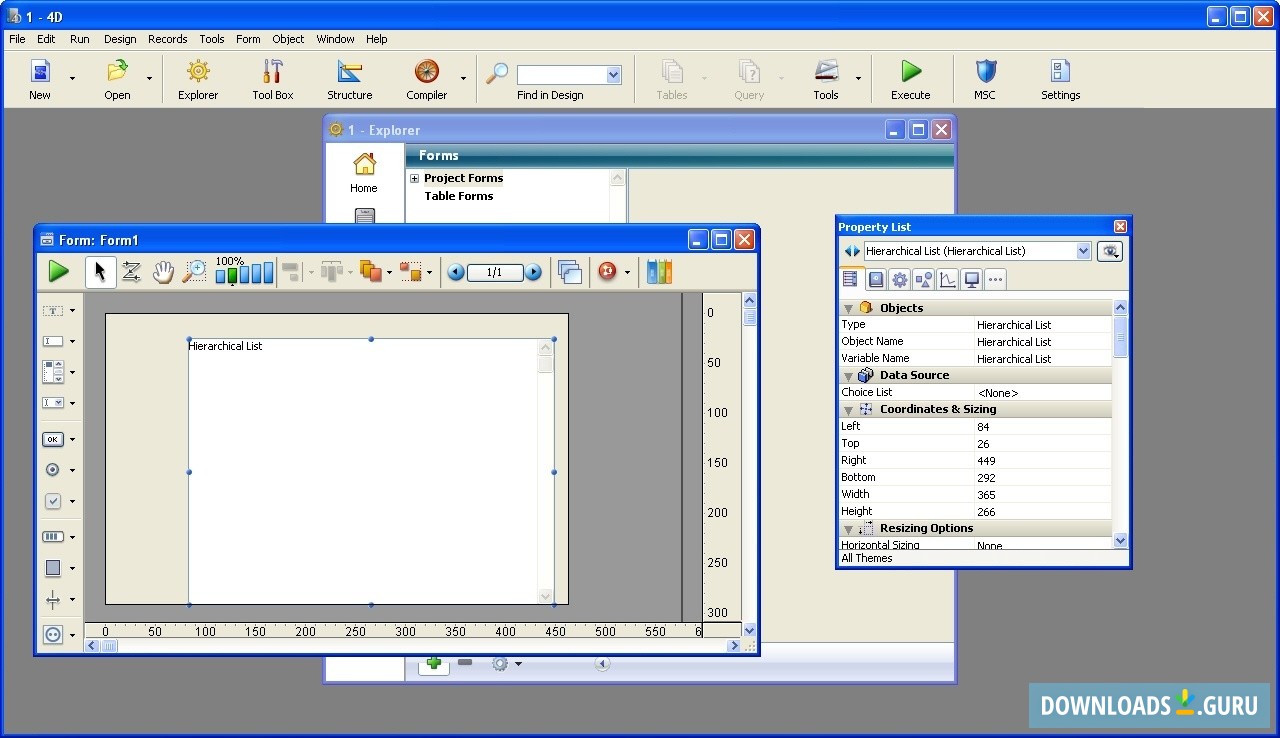Click the entry order tool icon
This screenshot has width=1280, height=738.
pos(131,272)
